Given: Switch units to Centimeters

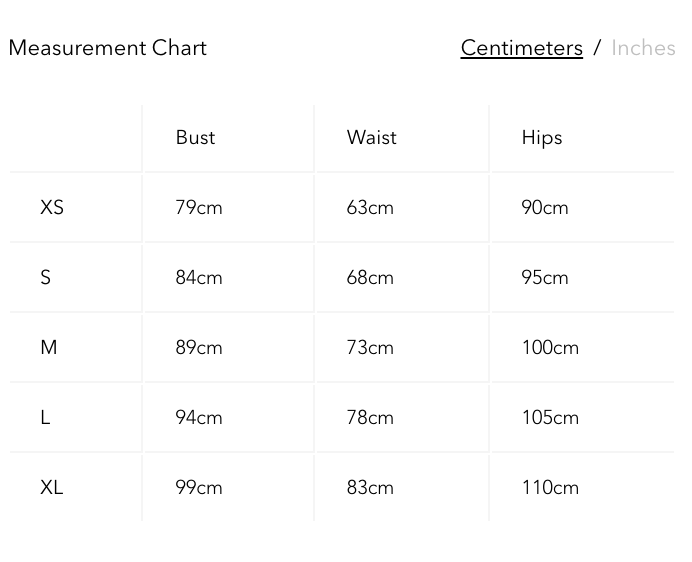Looking at the screenshot, I should [x=521, y=48].
